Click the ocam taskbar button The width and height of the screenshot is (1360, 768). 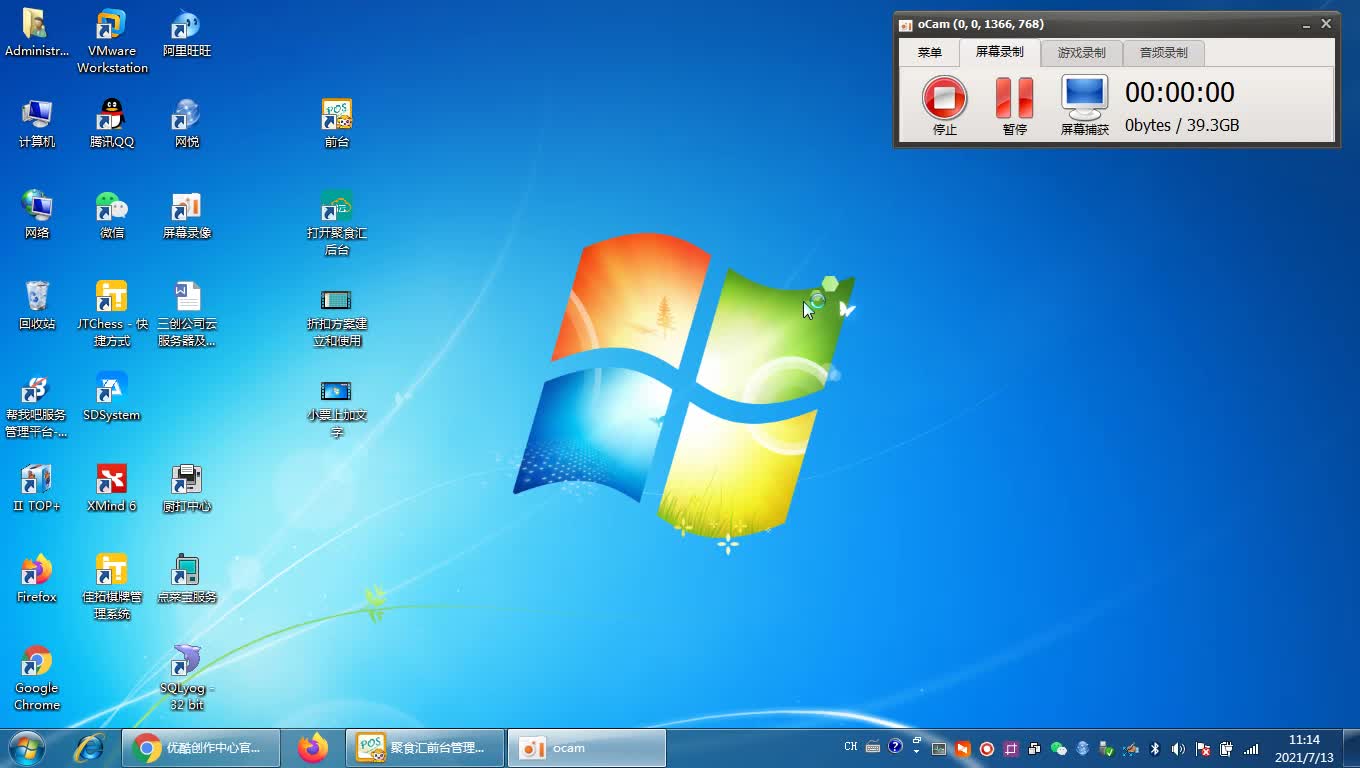pyautogui.click(x=587, y=748)
